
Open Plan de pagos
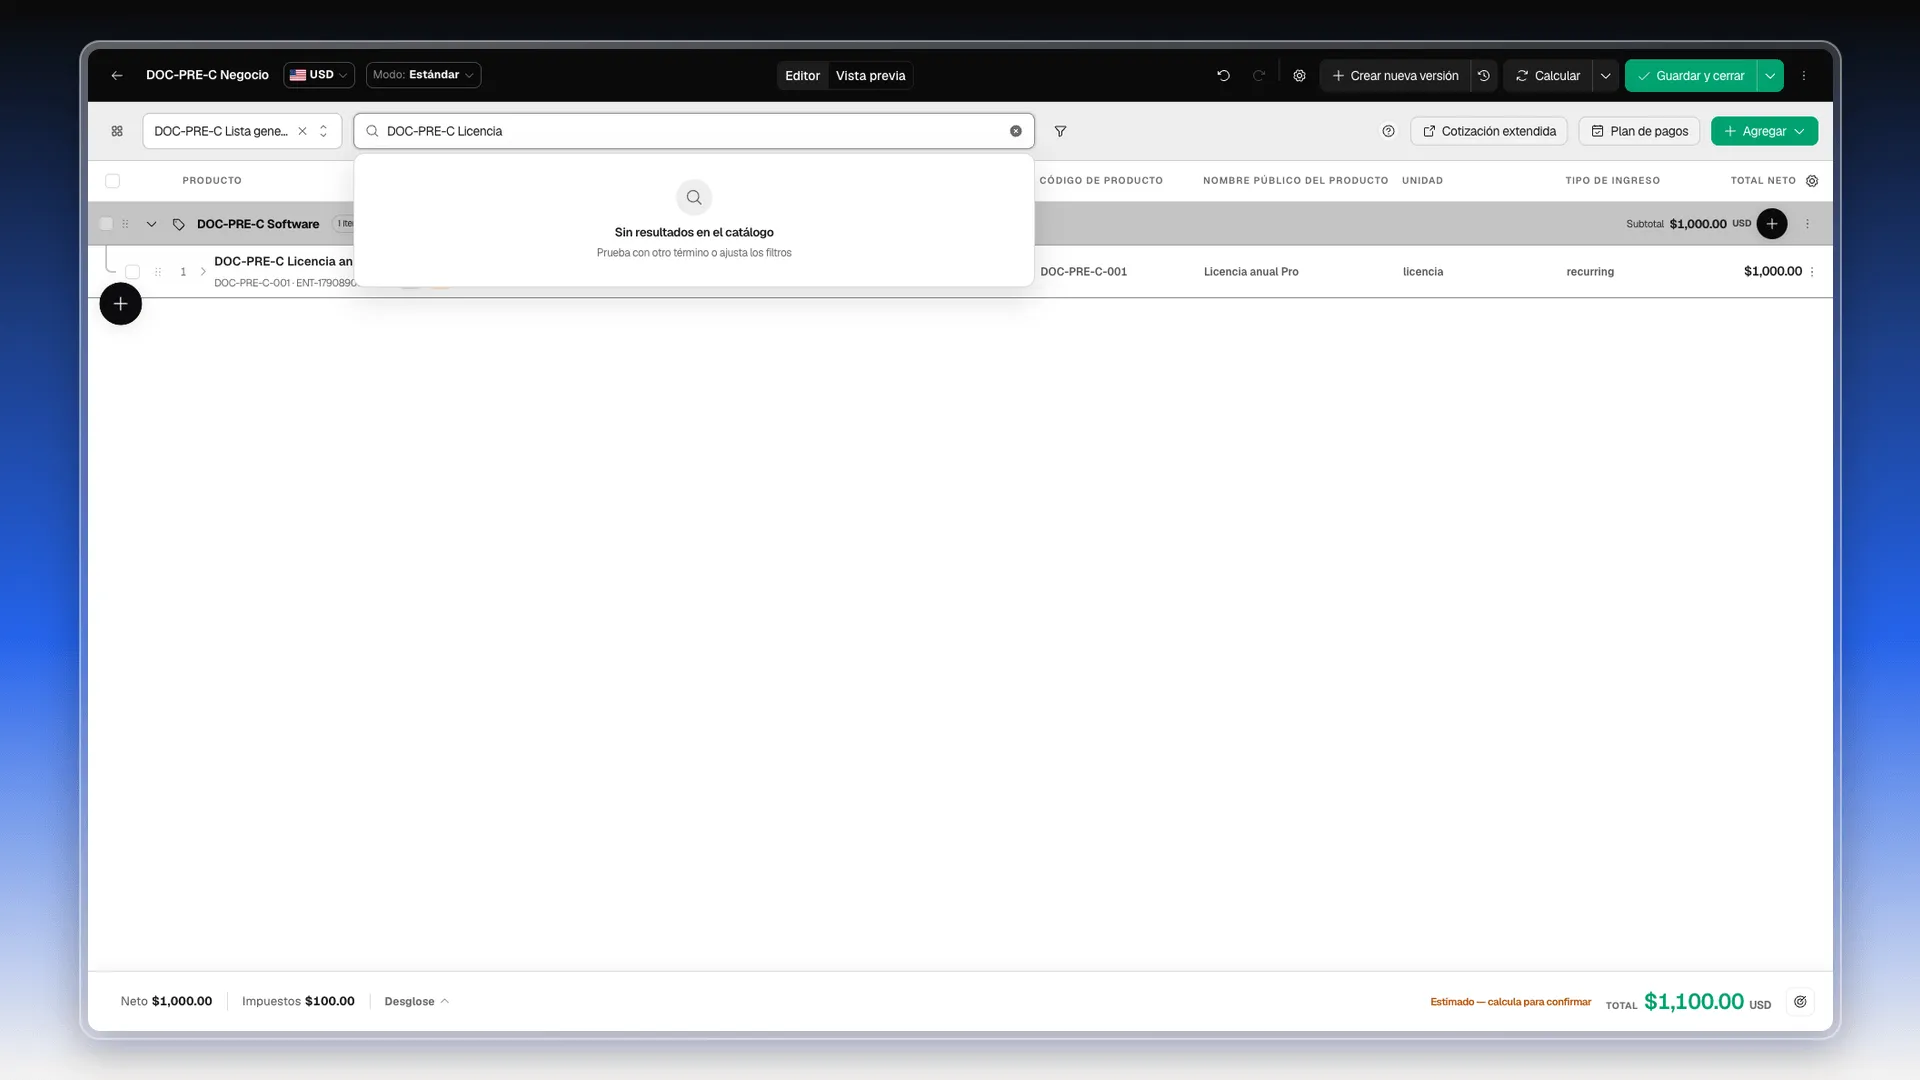click(1639, 131)
